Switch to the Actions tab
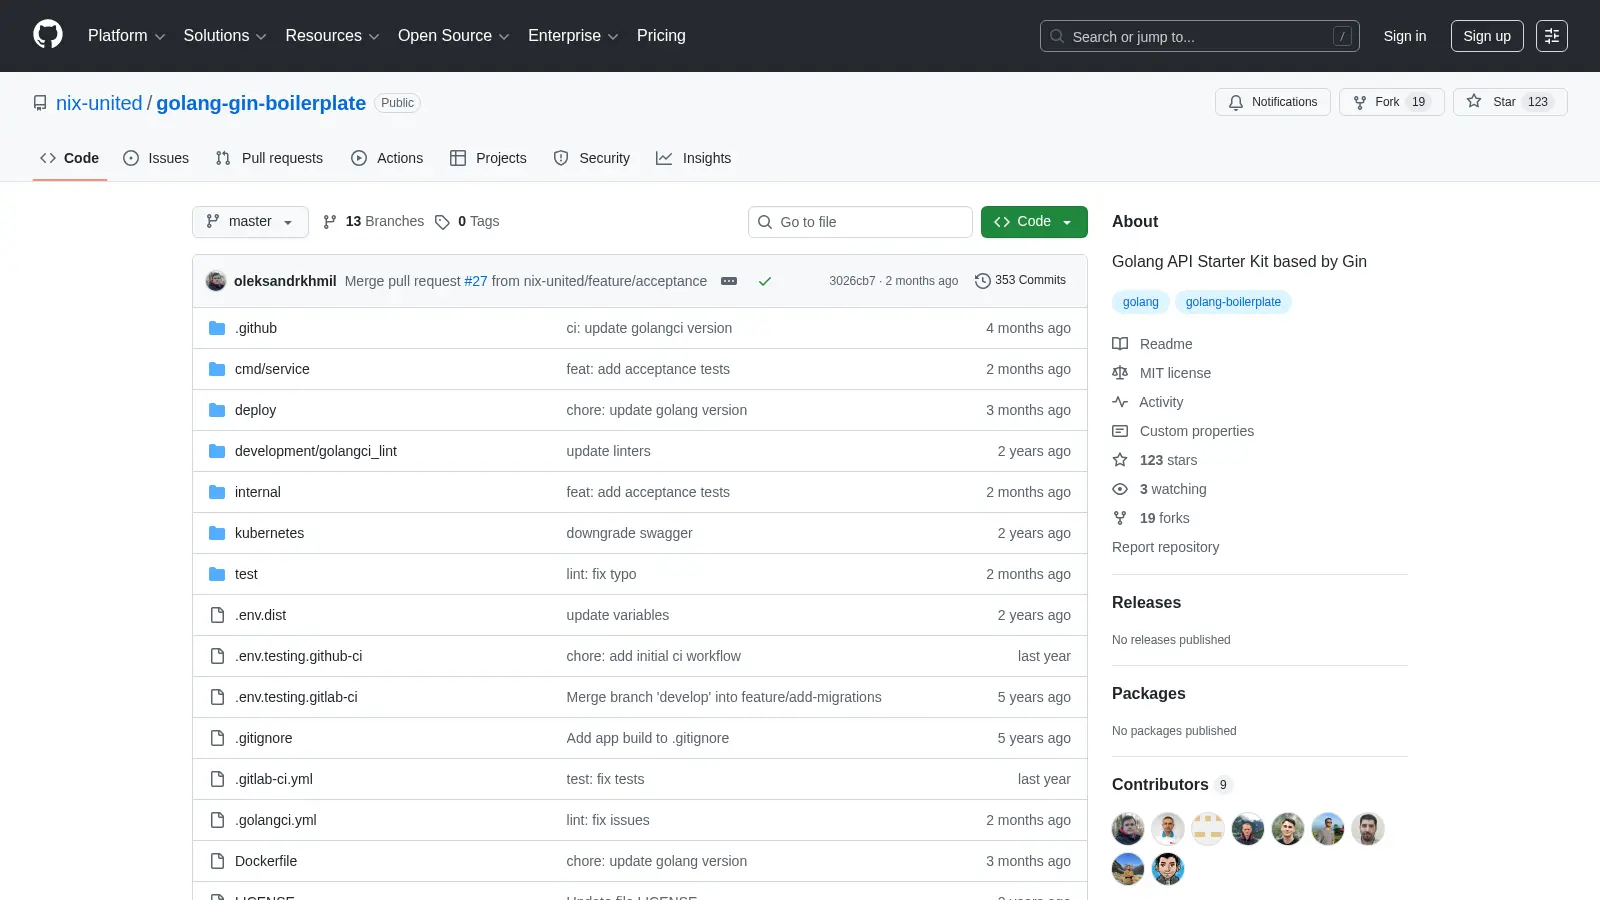The image size is (1600, 900). click(387, 158)
